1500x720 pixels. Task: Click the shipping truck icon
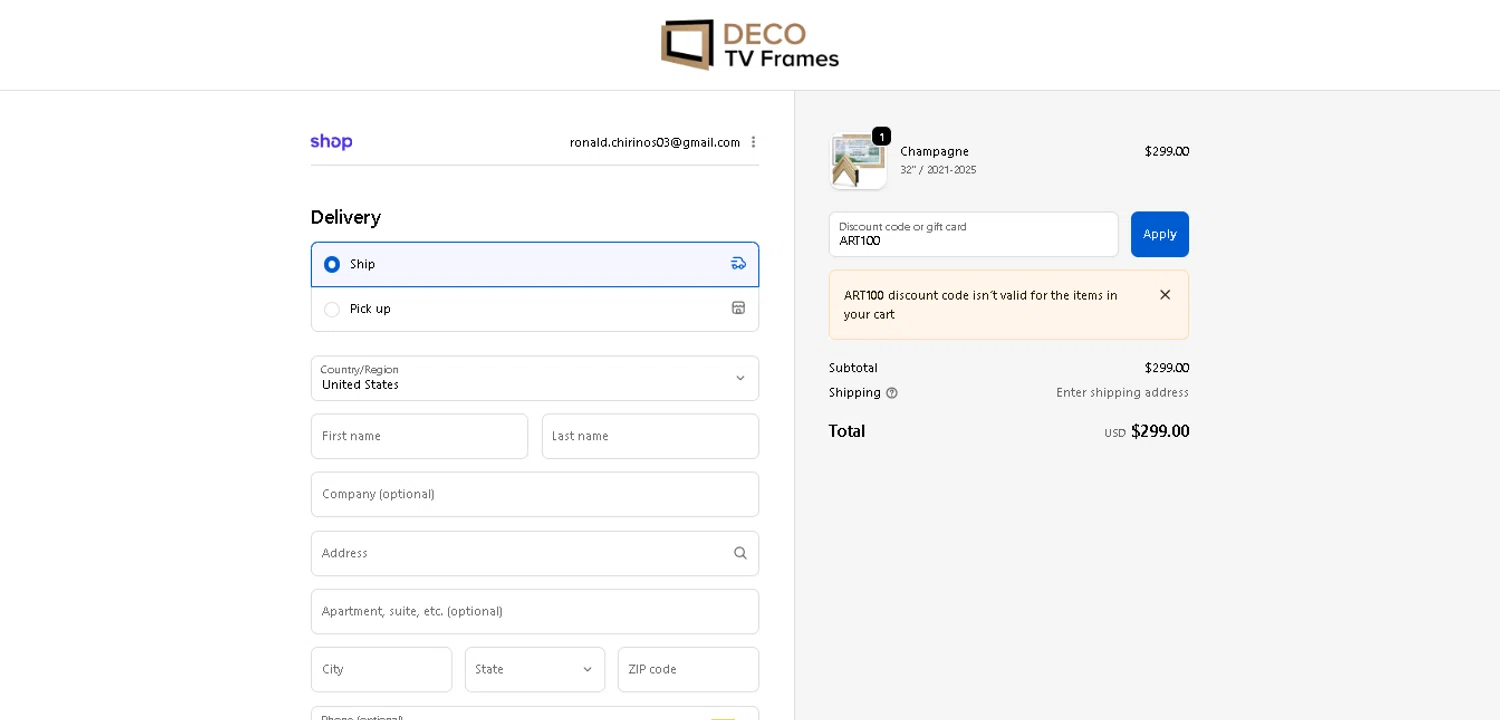(738, 264)
